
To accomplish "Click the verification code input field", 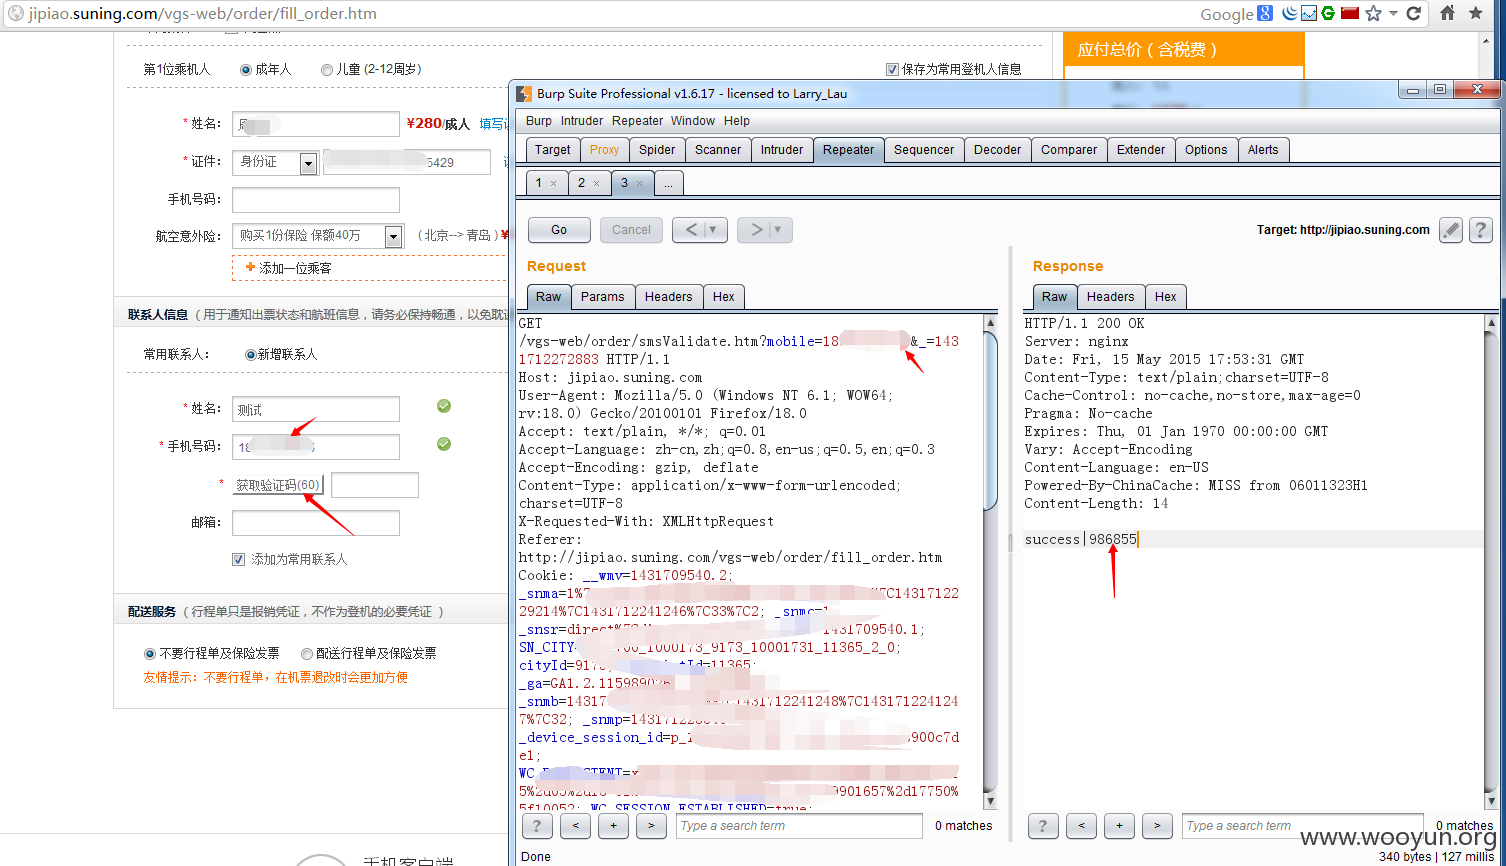I will coord(375,486).
